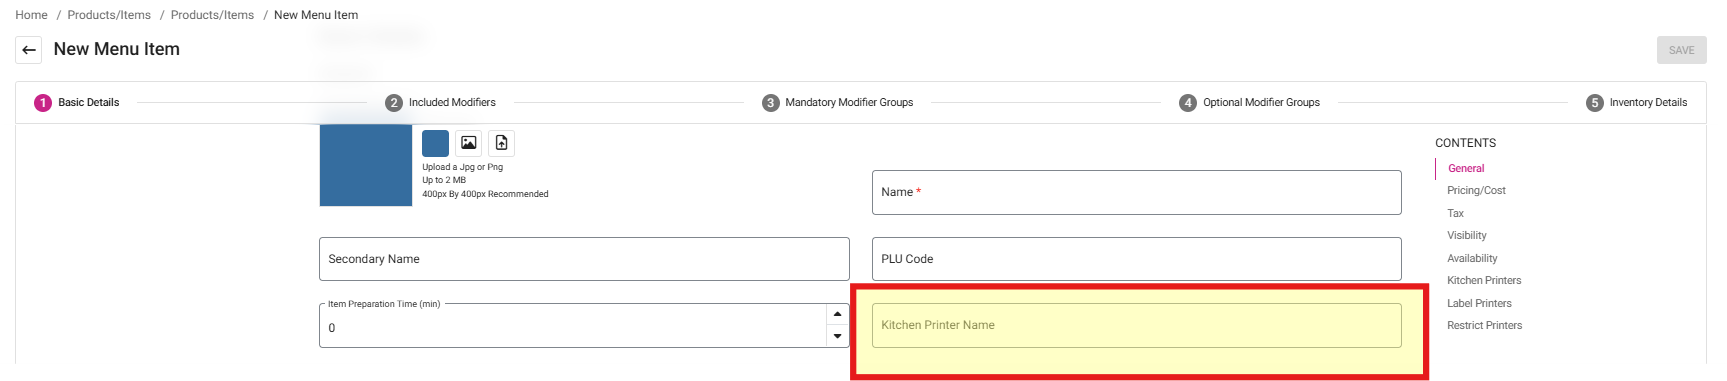Image resolution: width=1727 pixels, height=381 pixels.
Task: Jump to Inventory Details step
Action: tap(1637, 103)
